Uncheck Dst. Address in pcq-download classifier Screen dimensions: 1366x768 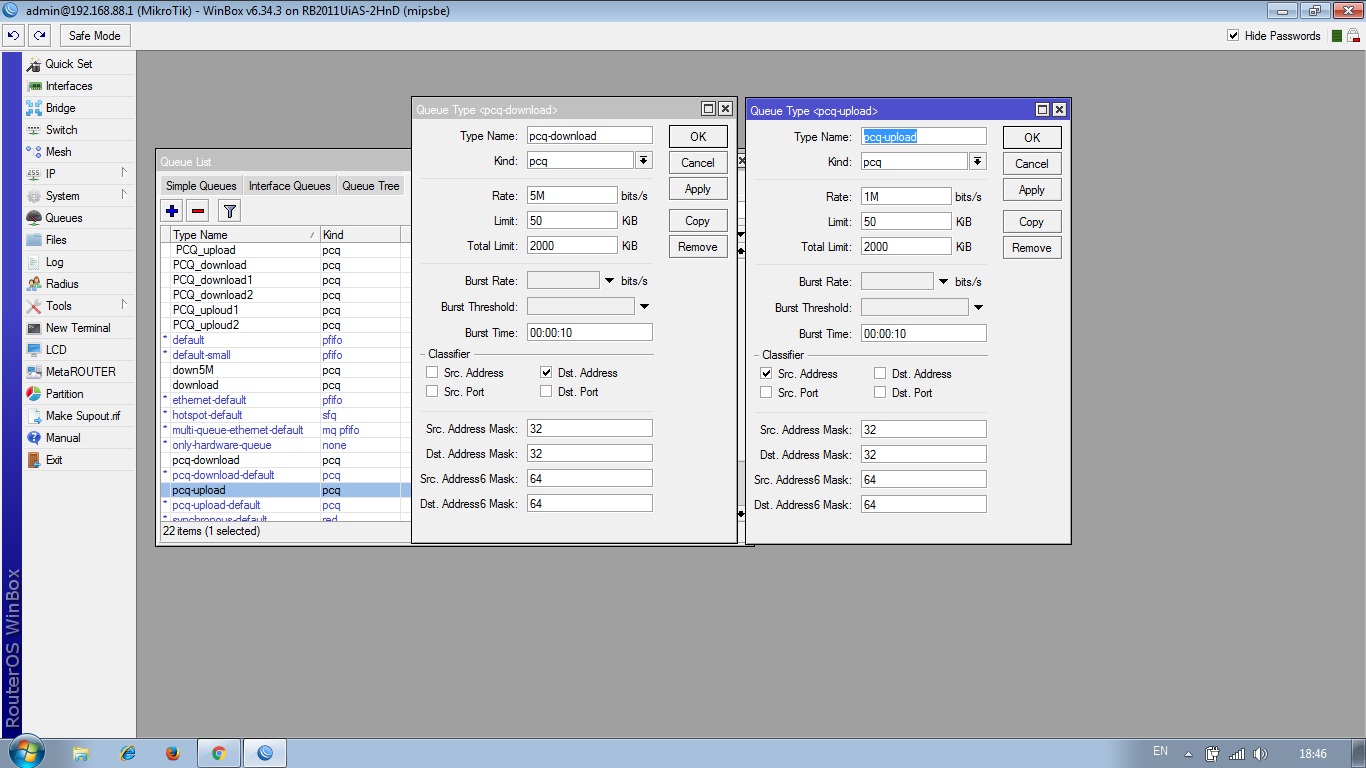coord(546,372)
